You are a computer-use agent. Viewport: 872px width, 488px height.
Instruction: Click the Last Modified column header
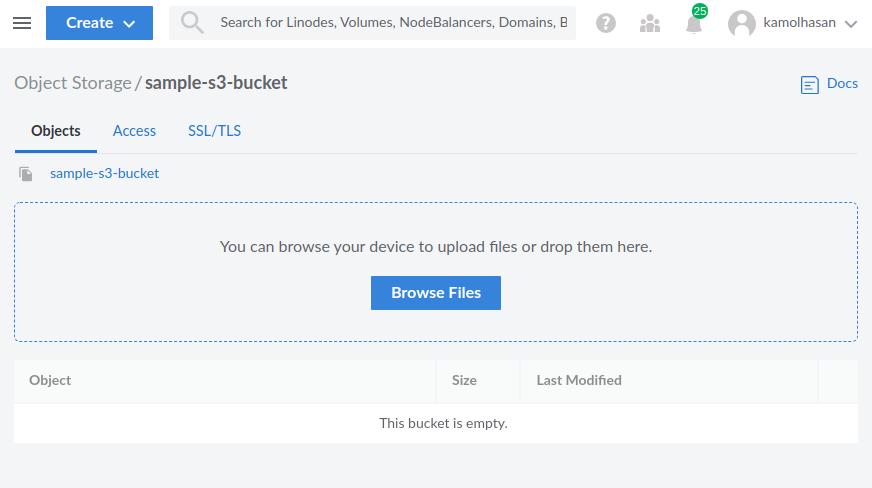pos(579,380)
